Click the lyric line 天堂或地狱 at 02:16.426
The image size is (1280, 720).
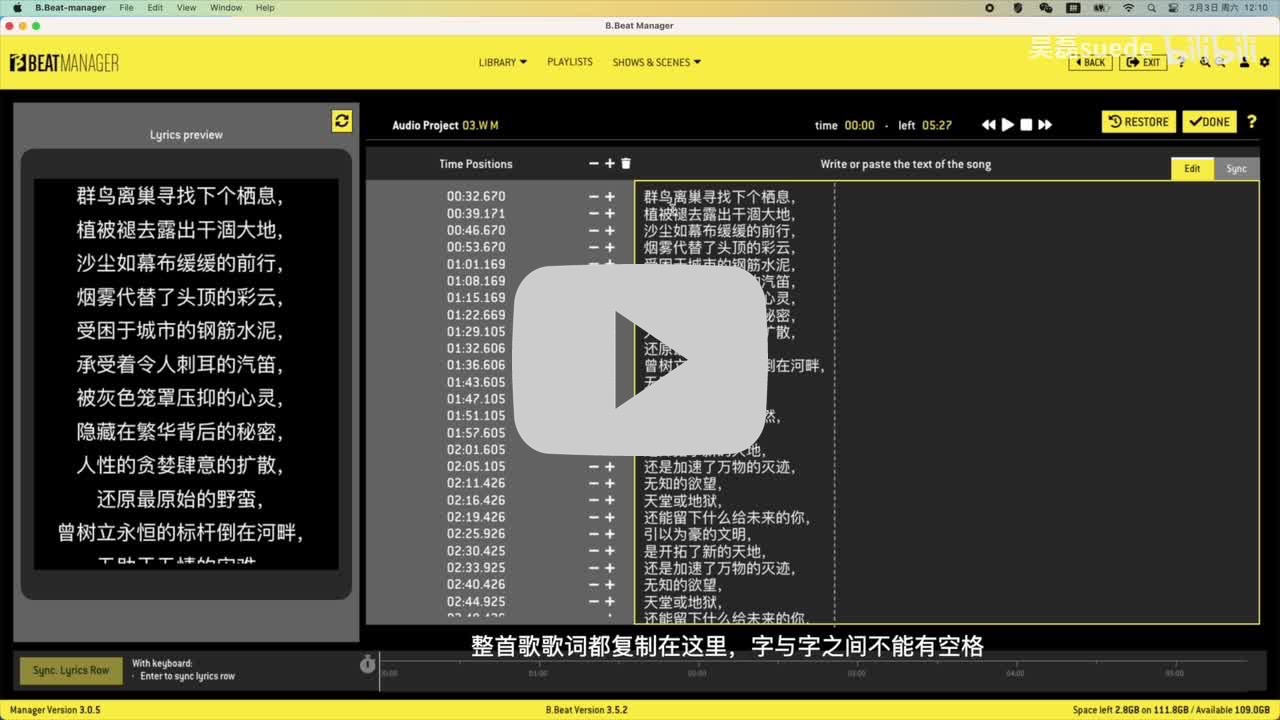pyautogui.click(x=683, y=501)
